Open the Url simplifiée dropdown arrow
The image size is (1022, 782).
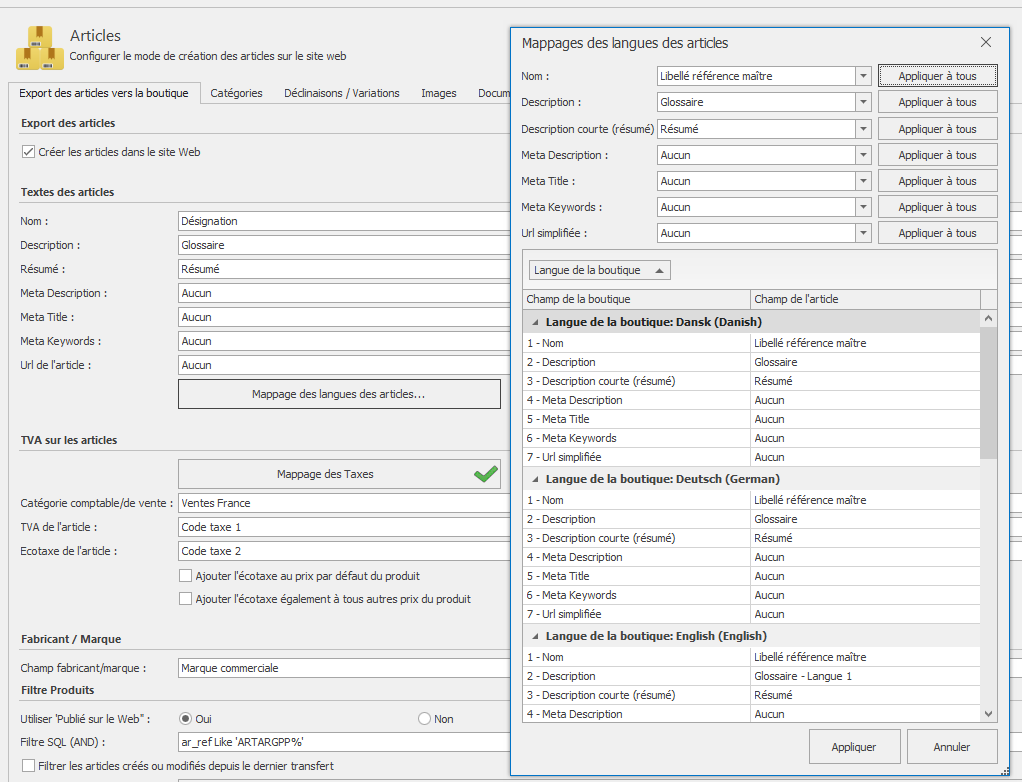click(x=863, y=233)
